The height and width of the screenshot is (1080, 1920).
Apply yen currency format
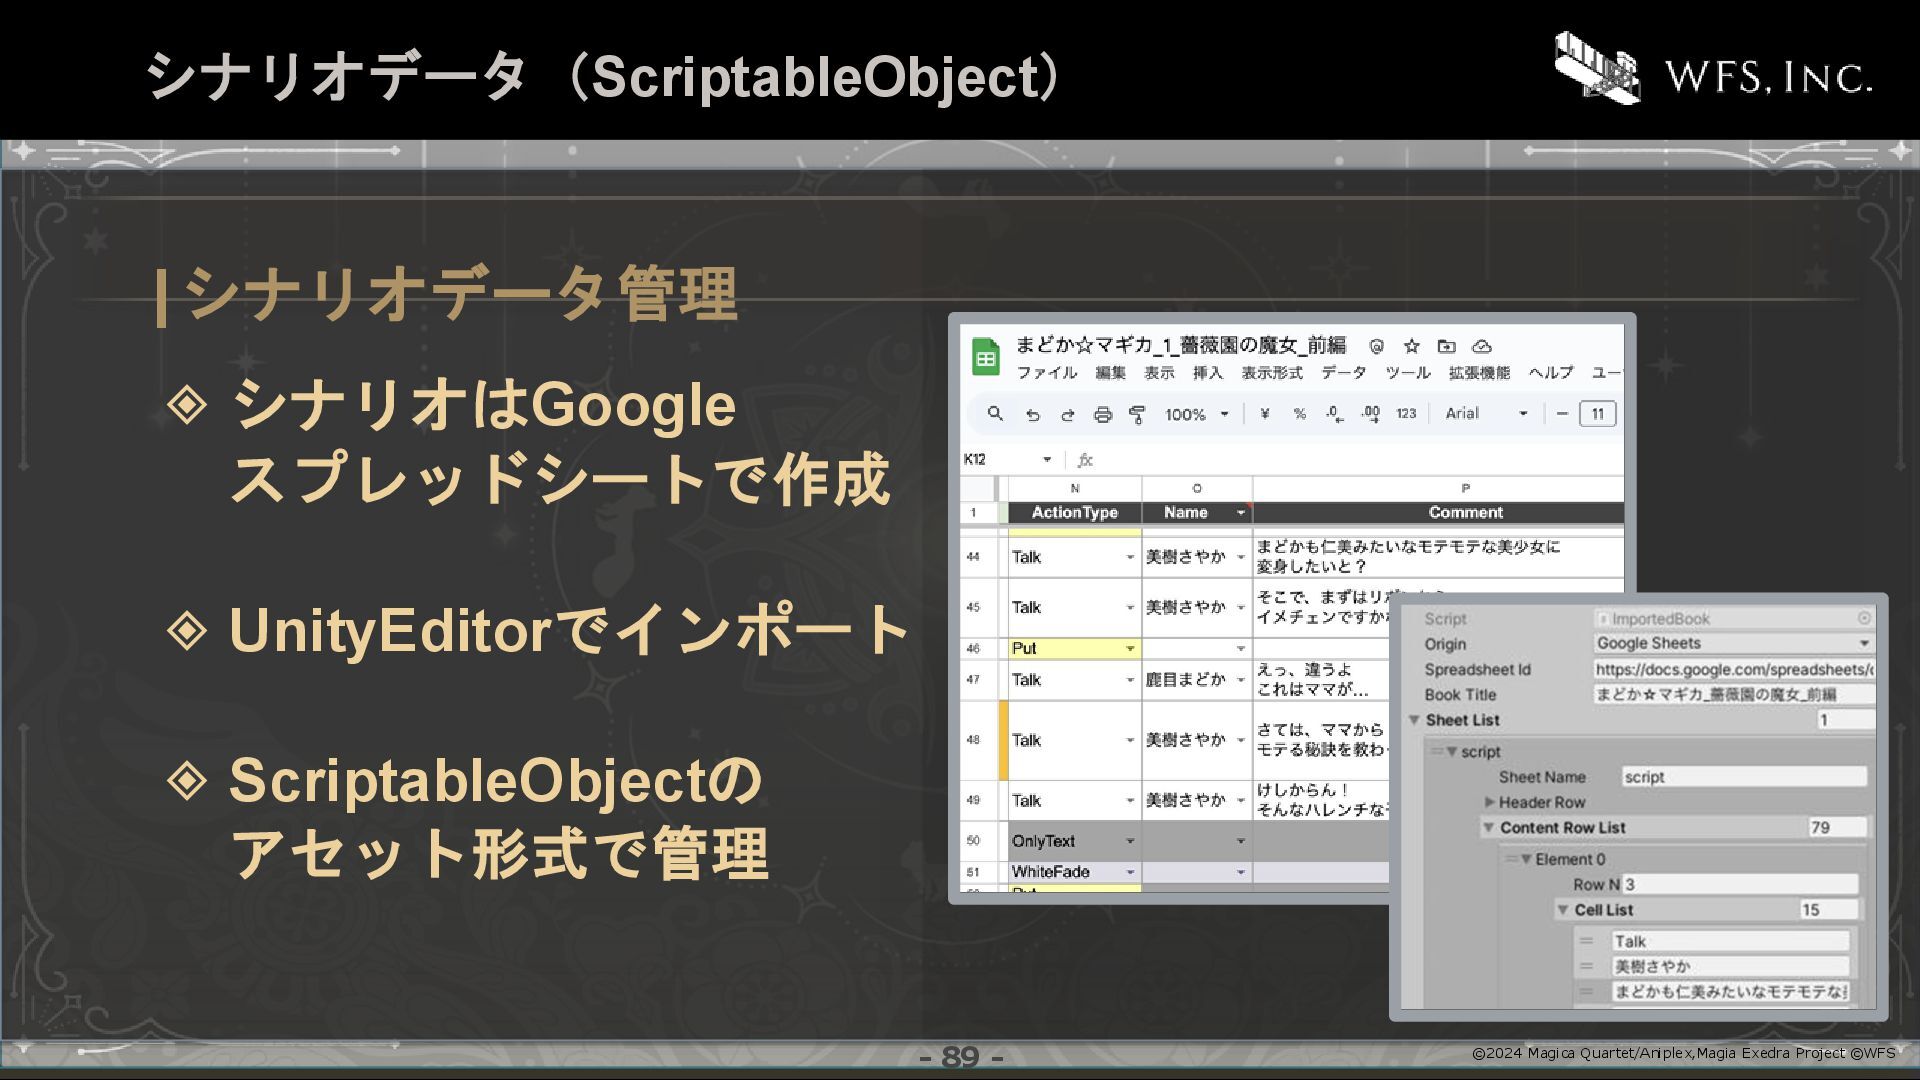1265,413
